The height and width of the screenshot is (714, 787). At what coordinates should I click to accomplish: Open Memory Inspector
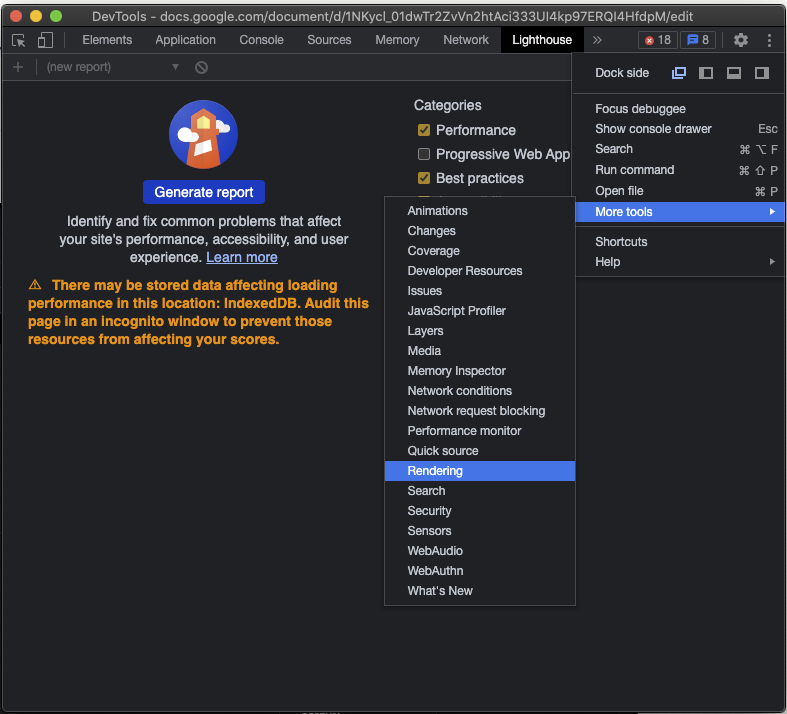click(480, 371)
